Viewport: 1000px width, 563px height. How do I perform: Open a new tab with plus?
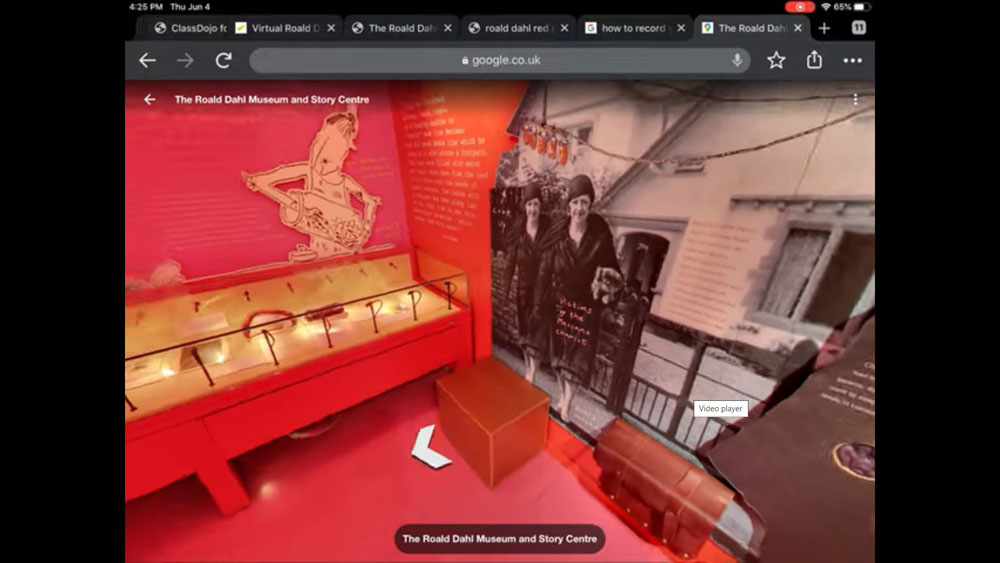(825, 28)
